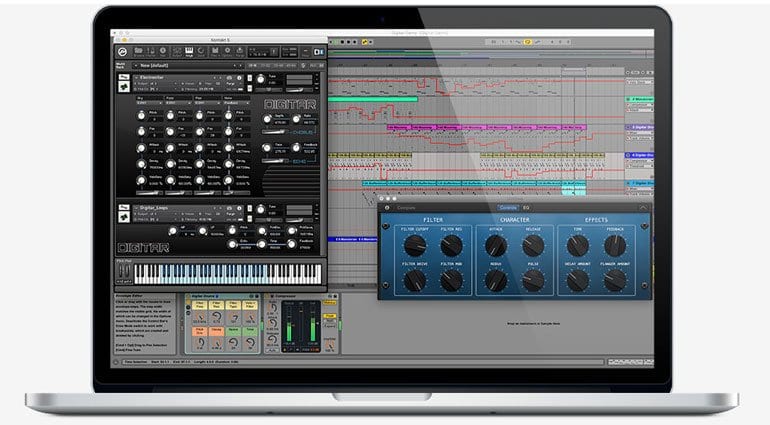Viewport: 770px width, 425px height.
Task: Open the Browse panel in Kontakt
Action: (x=138, y=52)
